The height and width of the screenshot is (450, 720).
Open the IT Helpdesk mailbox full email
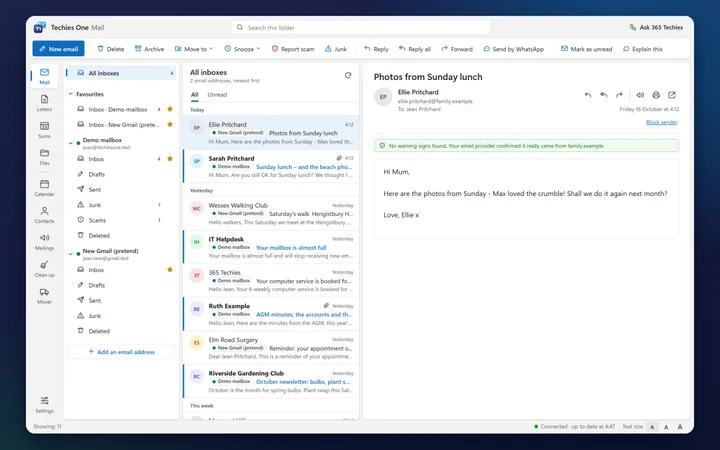271,247
